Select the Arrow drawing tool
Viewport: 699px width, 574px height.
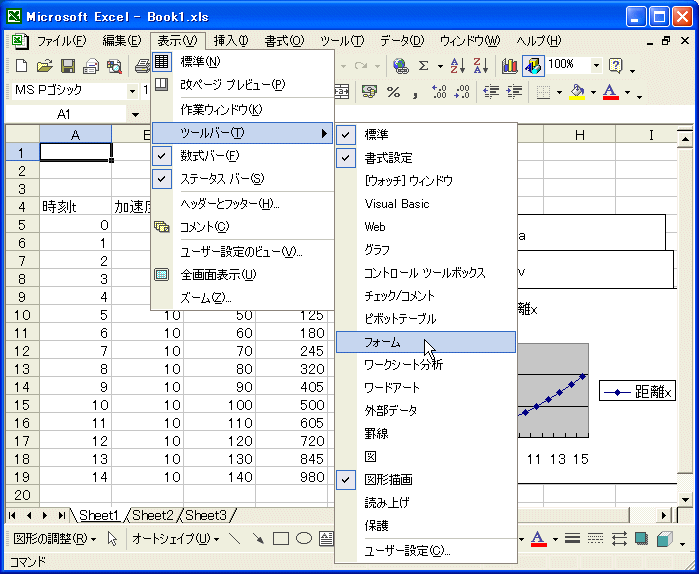tap(258, 539)
